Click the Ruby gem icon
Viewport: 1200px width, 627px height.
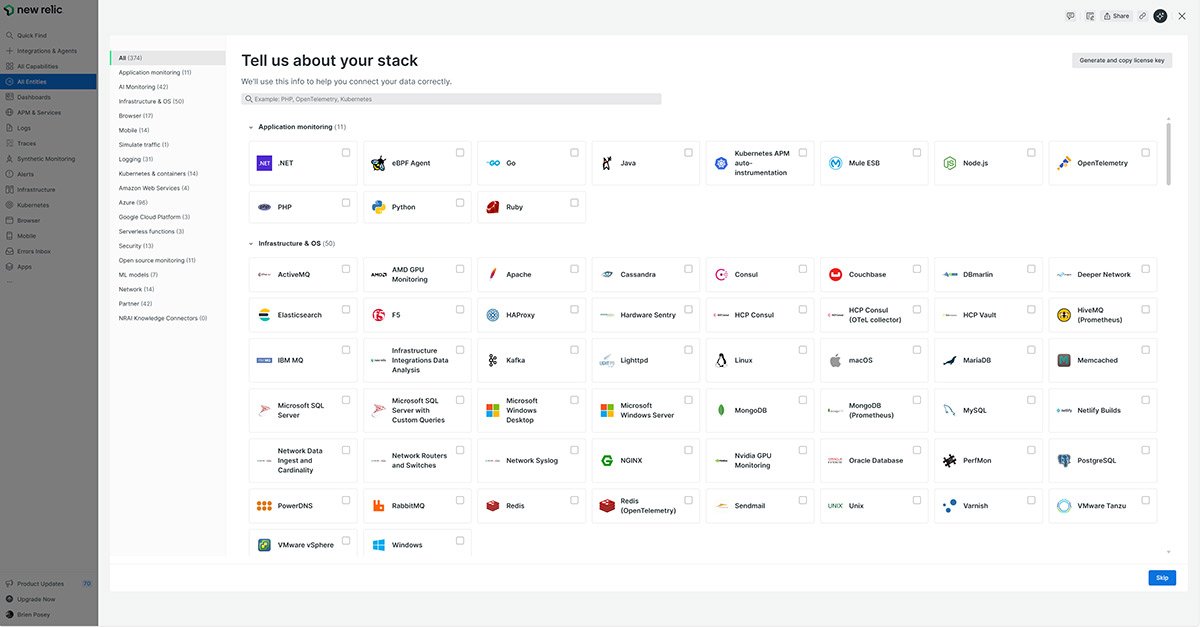pyautogui.click(x=493, y=207)
